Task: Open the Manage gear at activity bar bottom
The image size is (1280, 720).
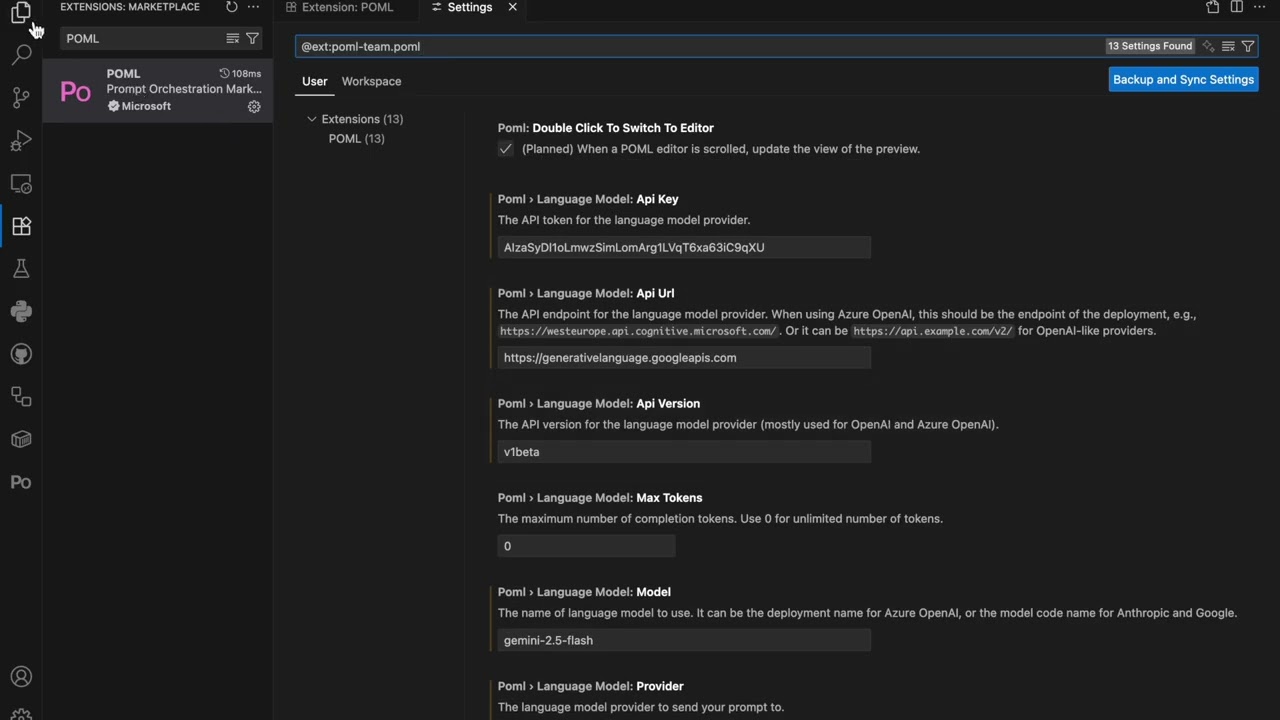Action: point(21,714)
